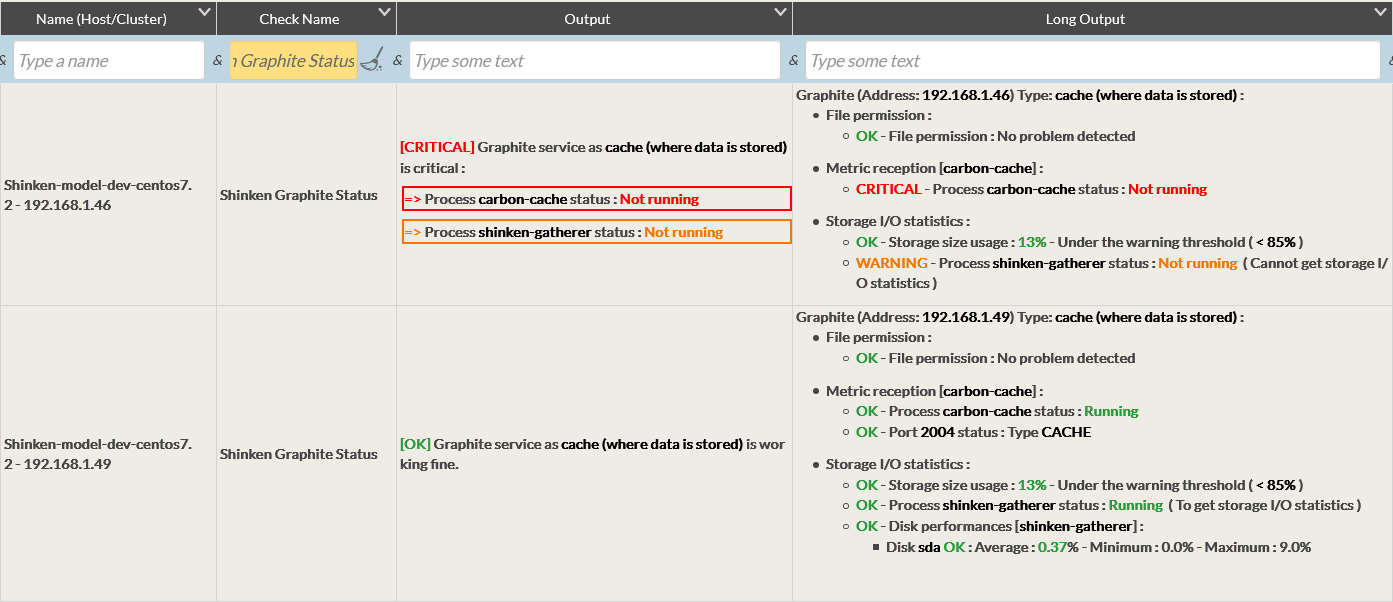Viewport: 1393px width, 602px height.
Task: Click the Long Output filter text field
Action: tap(1092, 61)
